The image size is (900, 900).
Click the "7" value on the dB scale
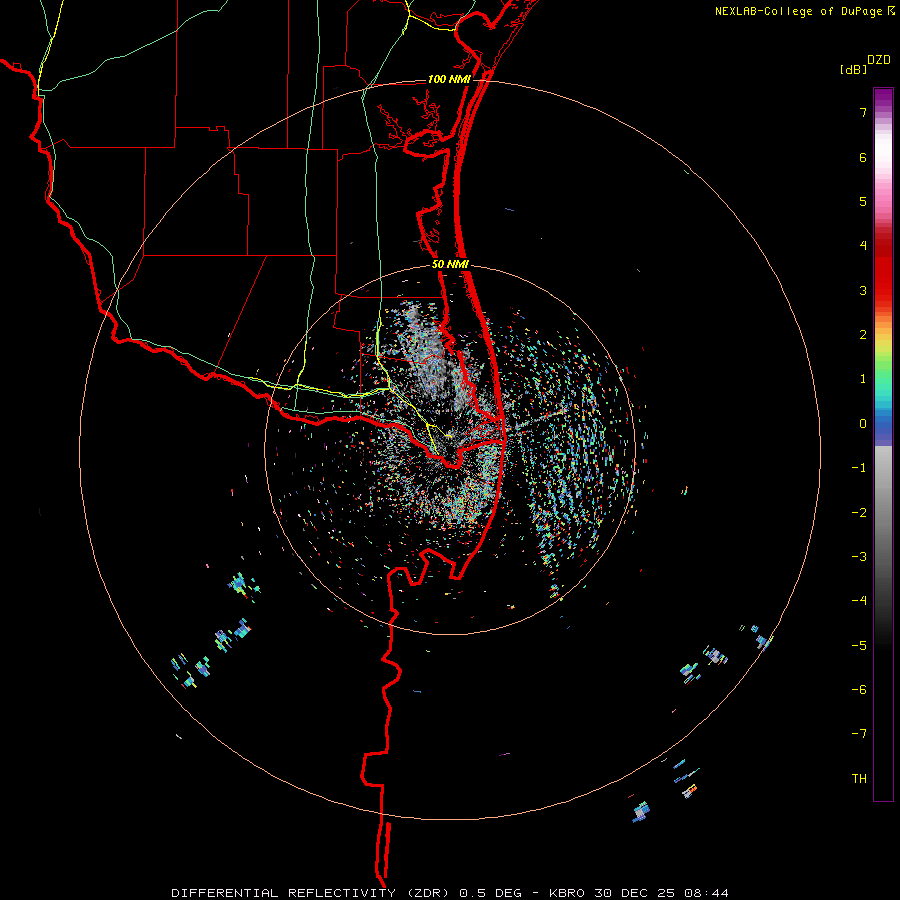(x=863, y=112)
